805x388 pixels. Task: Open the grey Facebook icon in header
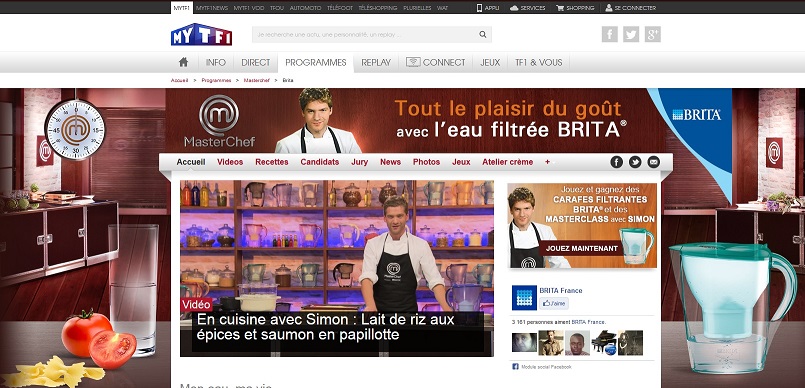[x=609, y=34]
